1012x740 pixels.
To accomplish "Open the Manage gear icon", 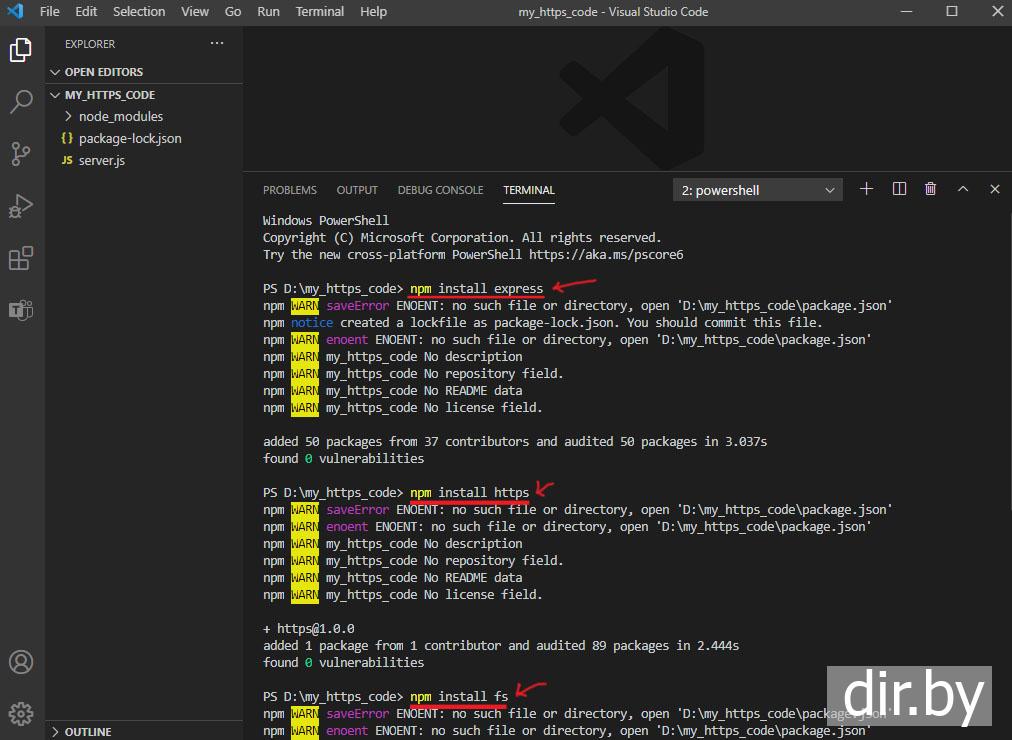I will pyautogui.click(x=21, y=714).
